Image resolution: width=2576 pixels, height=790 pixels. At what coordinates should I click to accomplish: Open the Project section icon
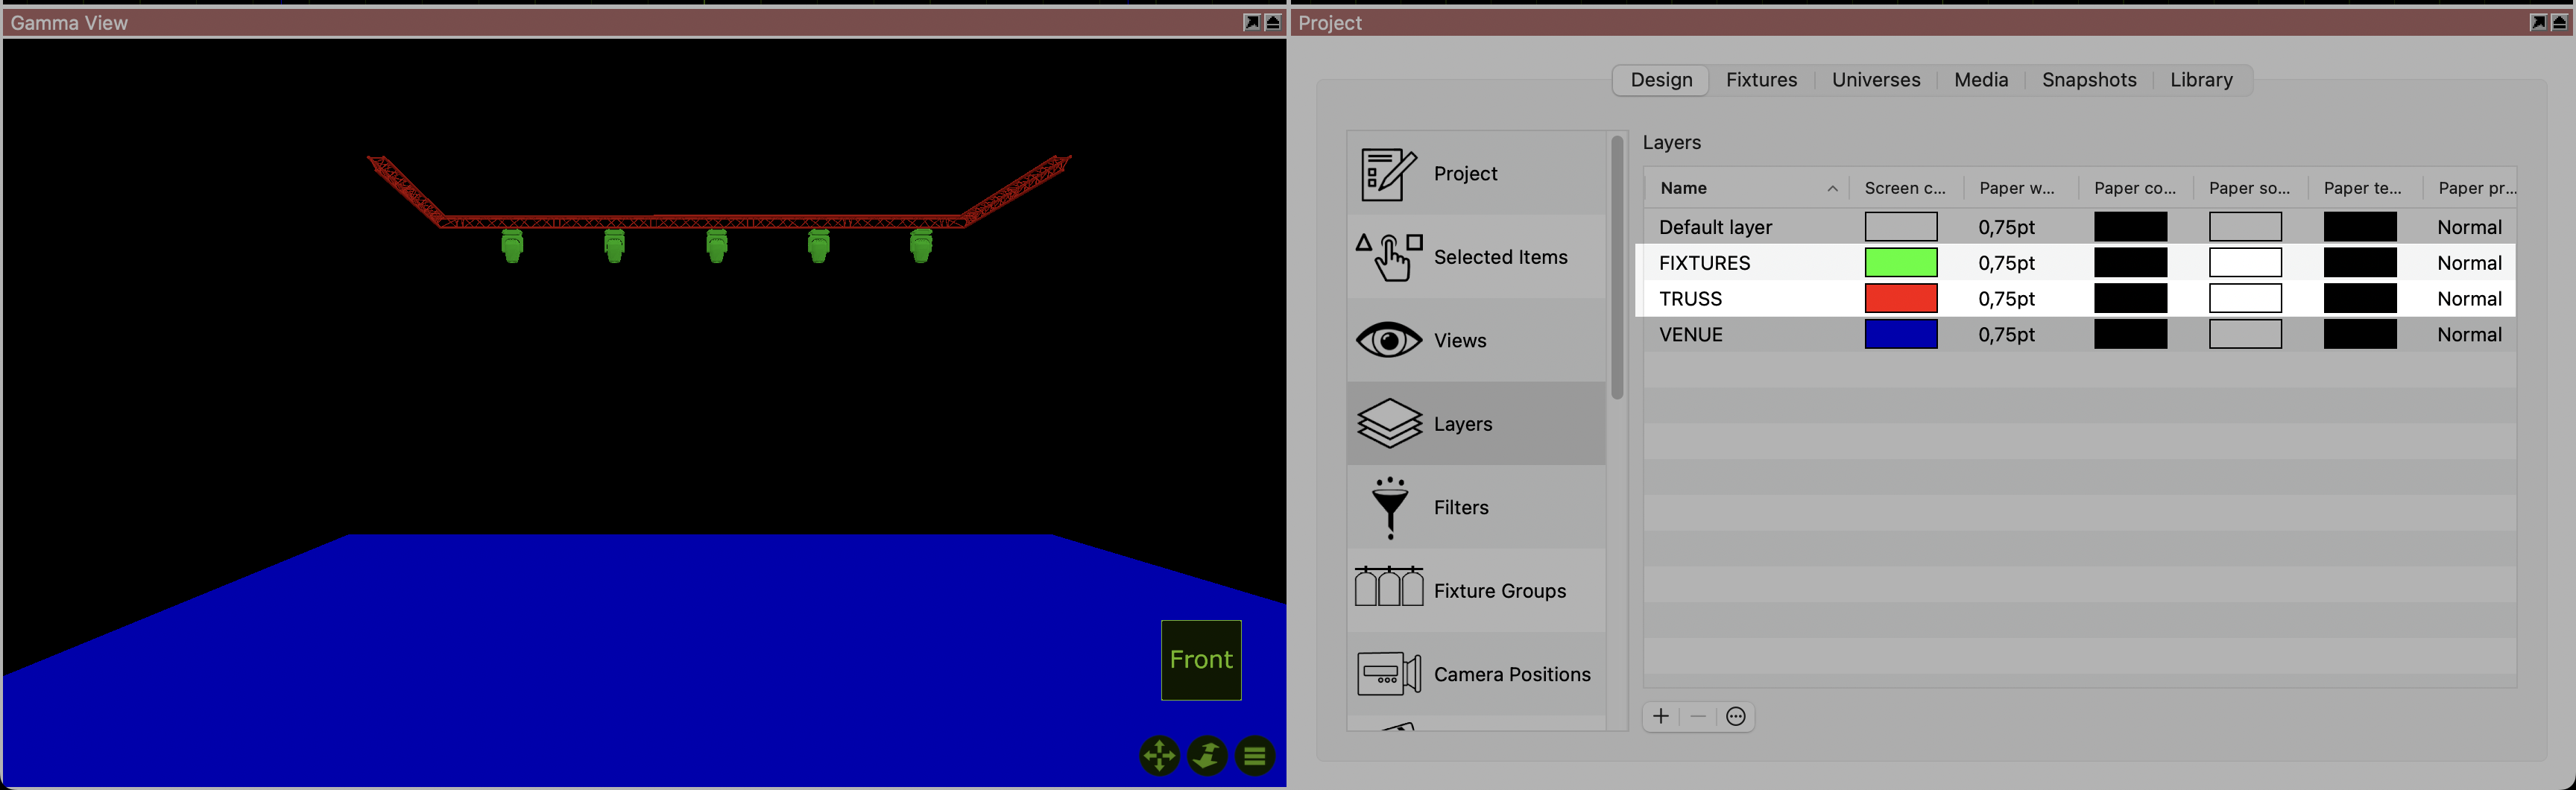pyautogui.click(x=1388, y=174)
